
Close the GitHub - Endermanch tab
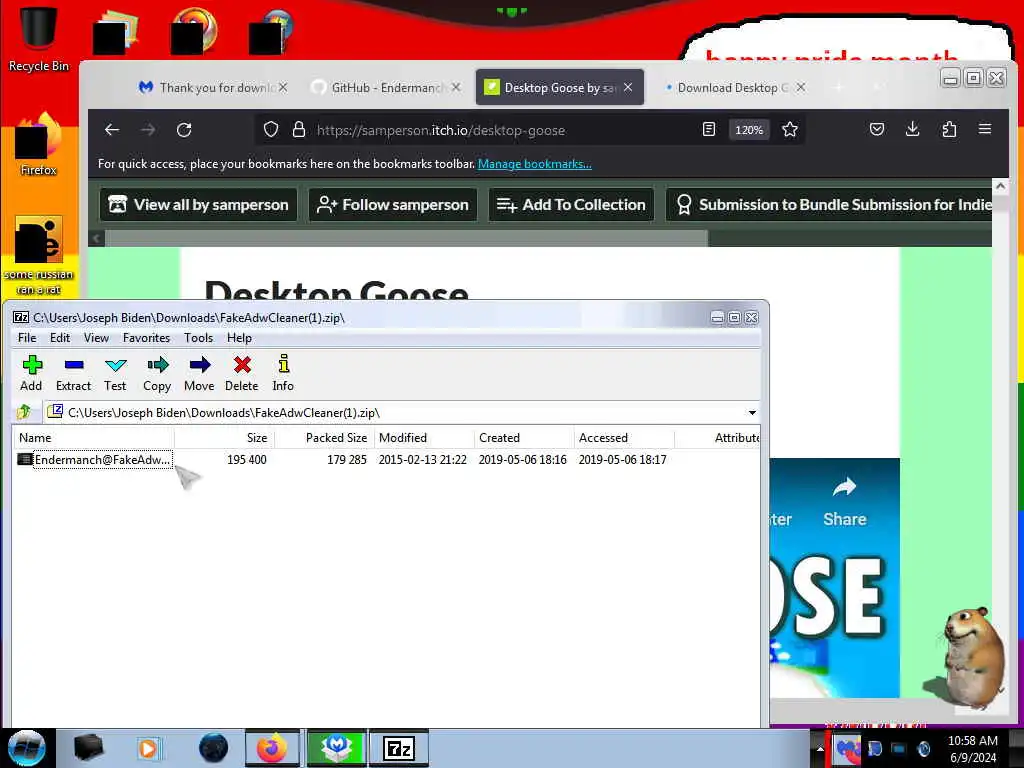tap(456, 88)
